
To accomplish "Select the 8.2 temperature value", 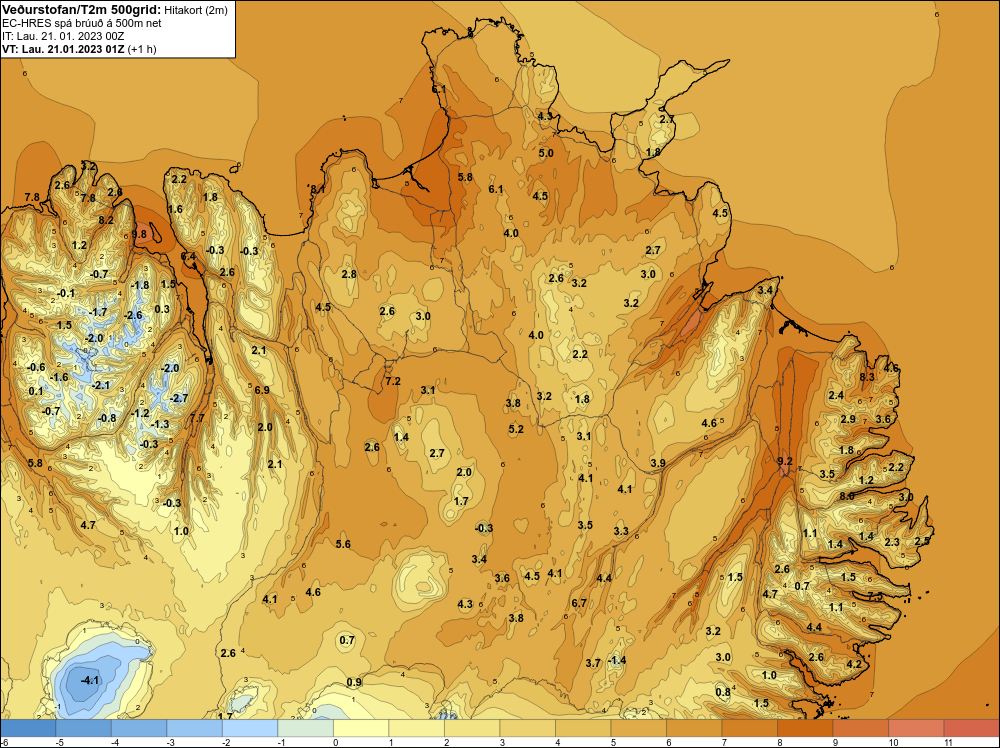I will coord(106,220).
